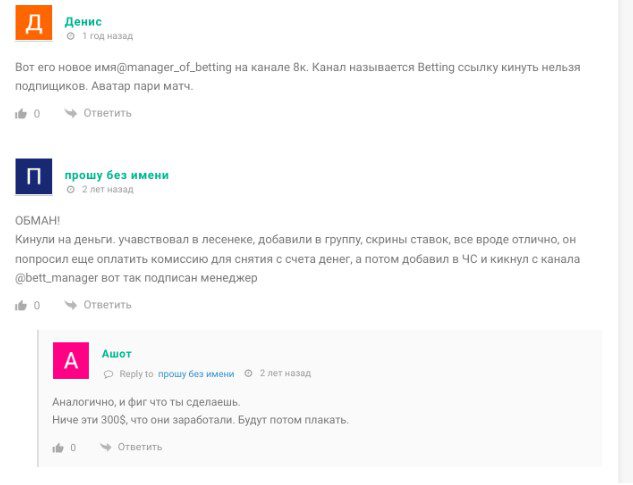Viewport: 633px width, 485px height.
Task: Click Денис's orange avatar
Action: (33, 22)
